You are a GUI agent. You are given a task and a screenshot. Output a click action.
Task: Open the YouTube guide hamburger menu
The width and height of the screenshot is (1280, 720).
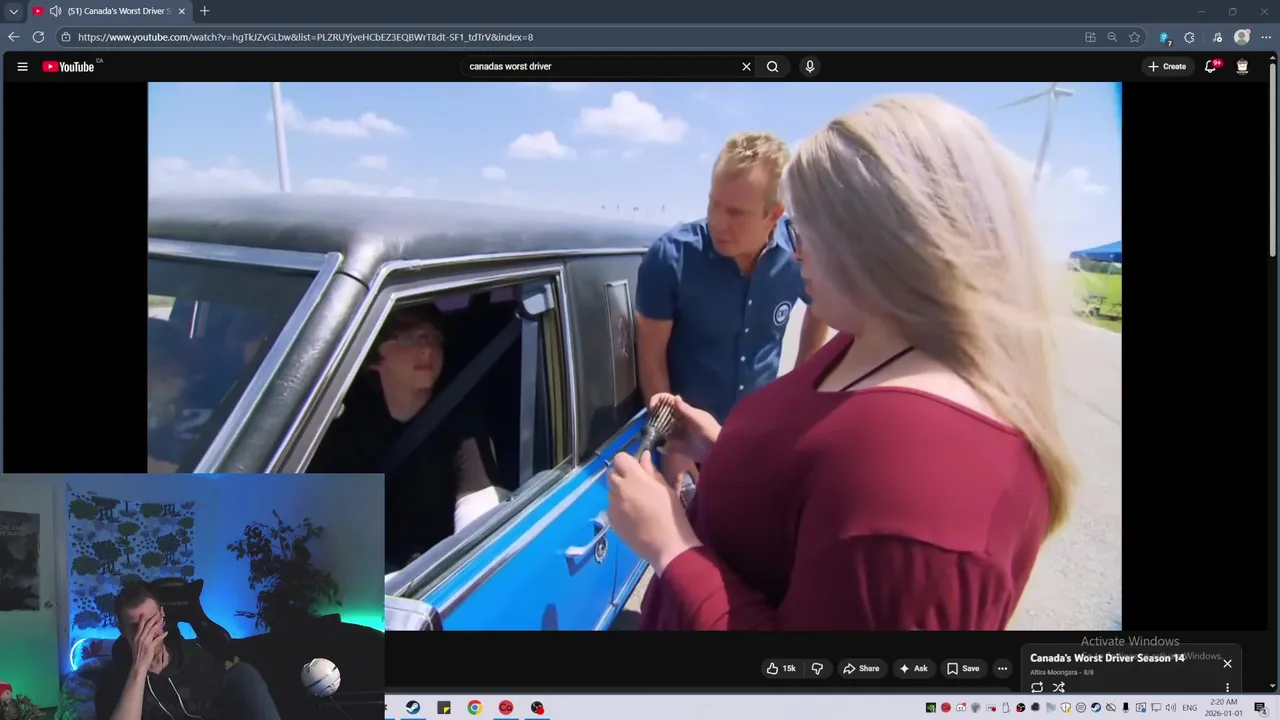(22, 67)
